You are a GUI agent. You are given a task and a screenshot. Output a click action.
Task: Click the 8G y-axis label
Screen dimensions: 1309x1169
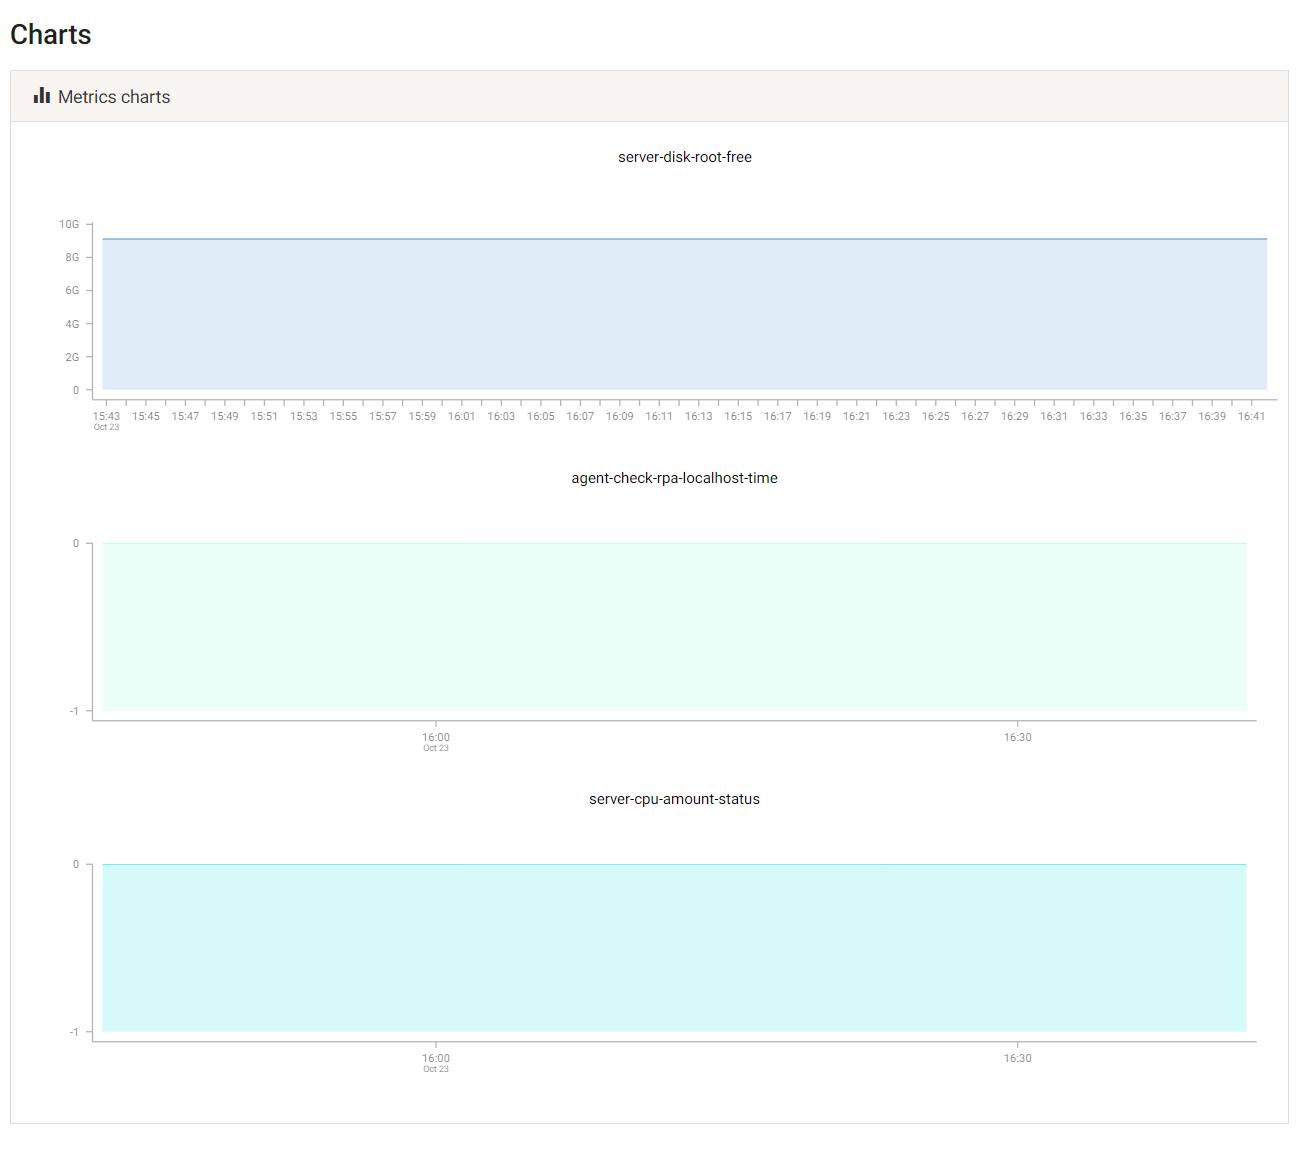coord(72,258)
